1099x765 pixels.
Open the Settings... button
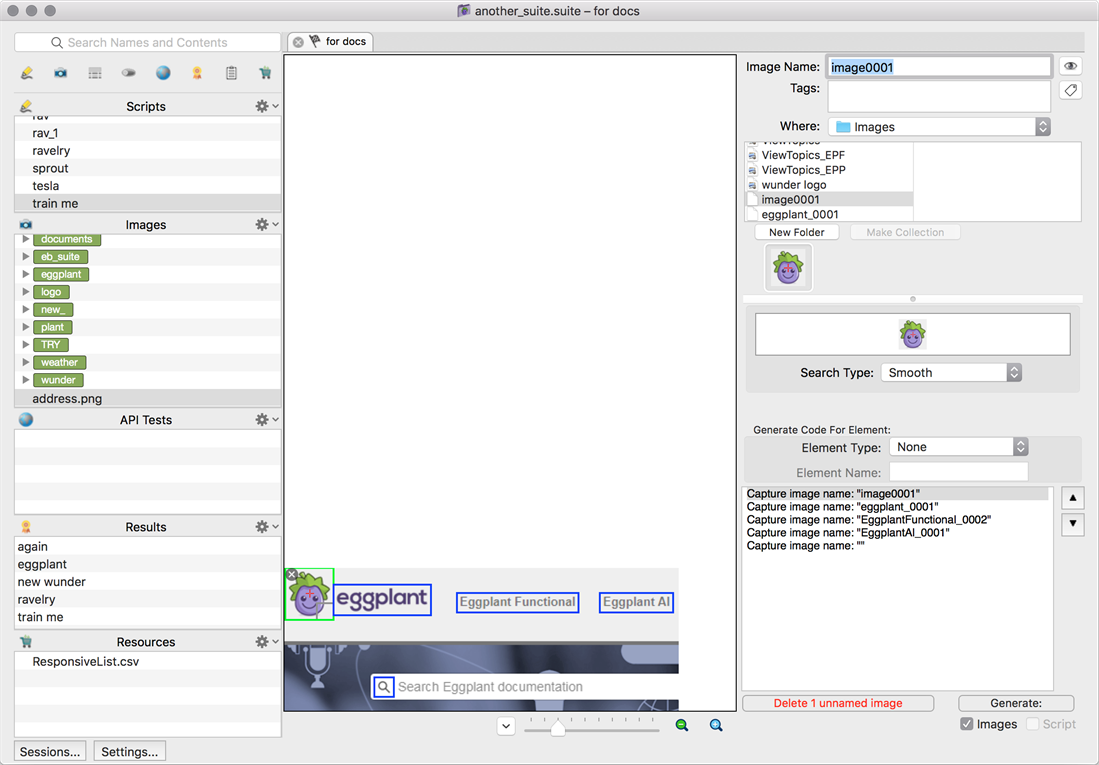click(x=130, y=752)
